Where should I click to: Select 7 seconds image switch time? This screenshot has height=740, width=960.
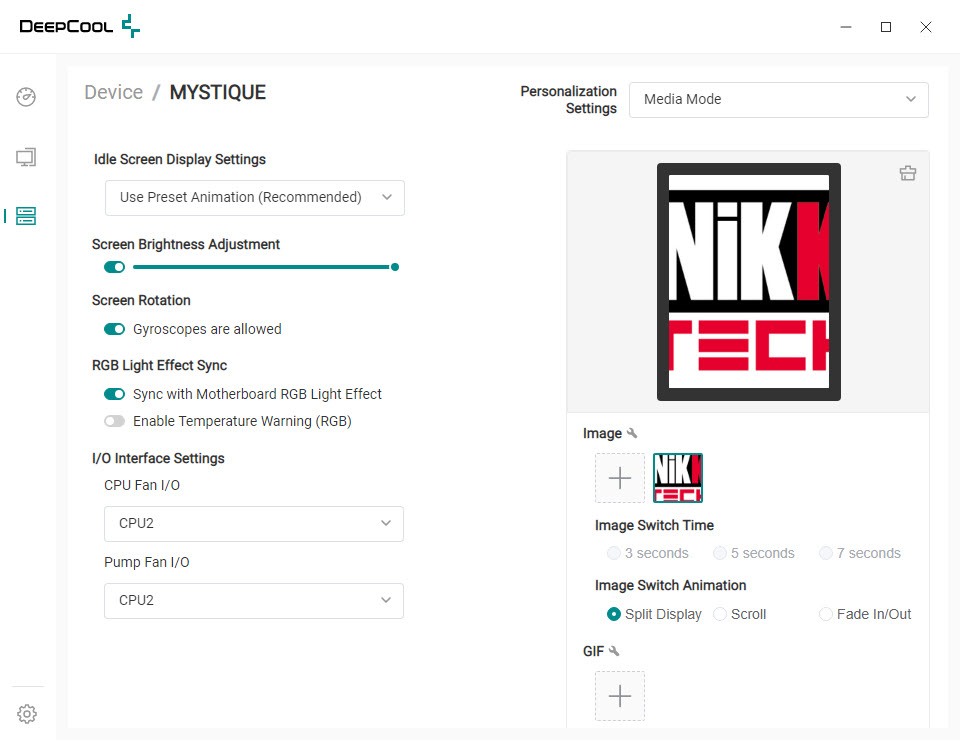[860, 553]
